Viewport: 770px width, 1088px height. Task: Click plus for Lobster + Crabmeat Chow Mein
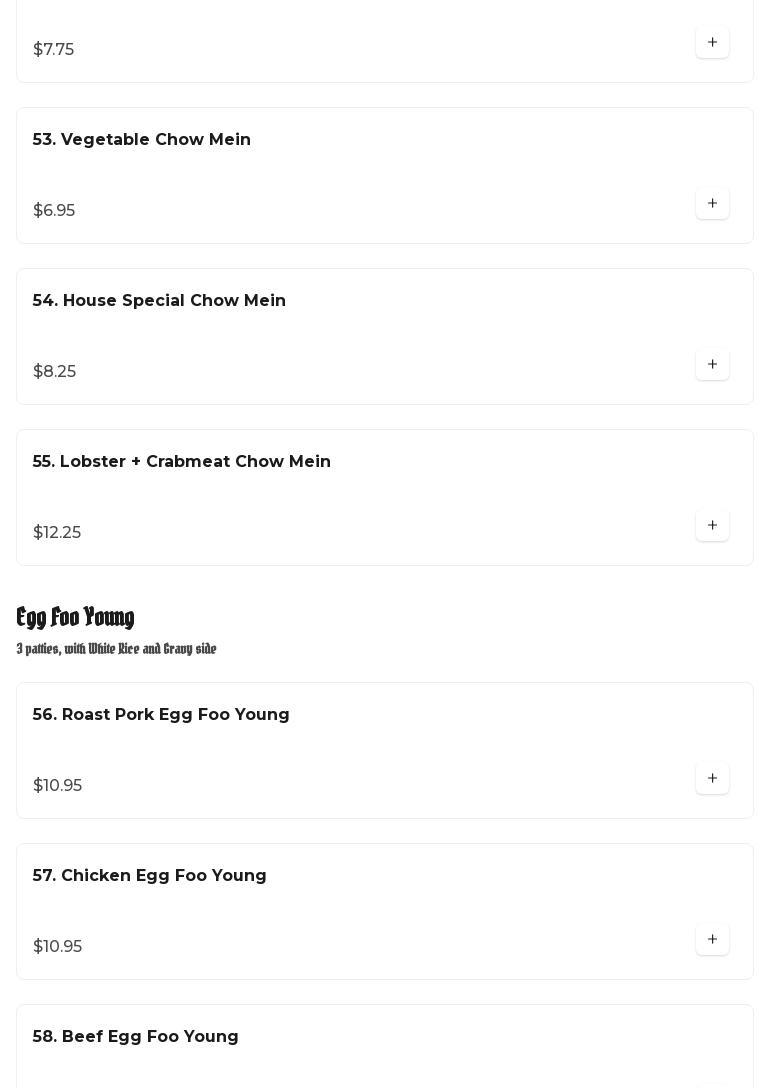[712, 526]
